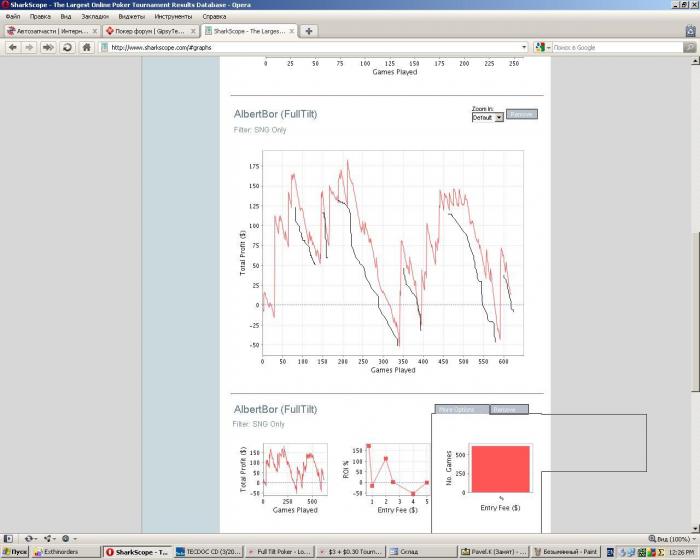This screenshot has height=560, width=700.
Task: Toggle the Opera panels sidebar button
Action: [8, 539]
